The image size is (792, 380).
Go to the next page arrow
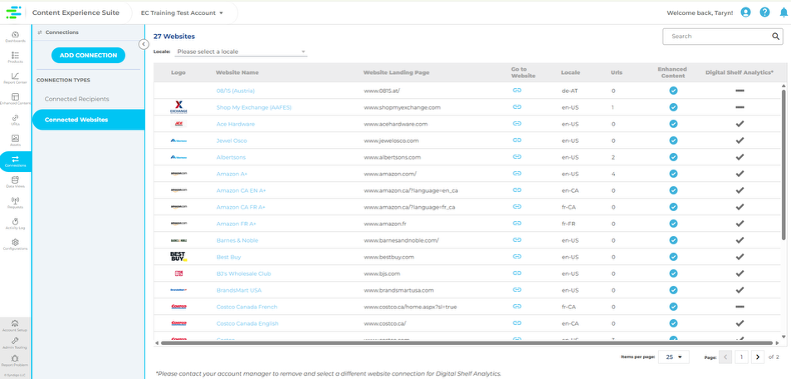click(x=758, y=357)
